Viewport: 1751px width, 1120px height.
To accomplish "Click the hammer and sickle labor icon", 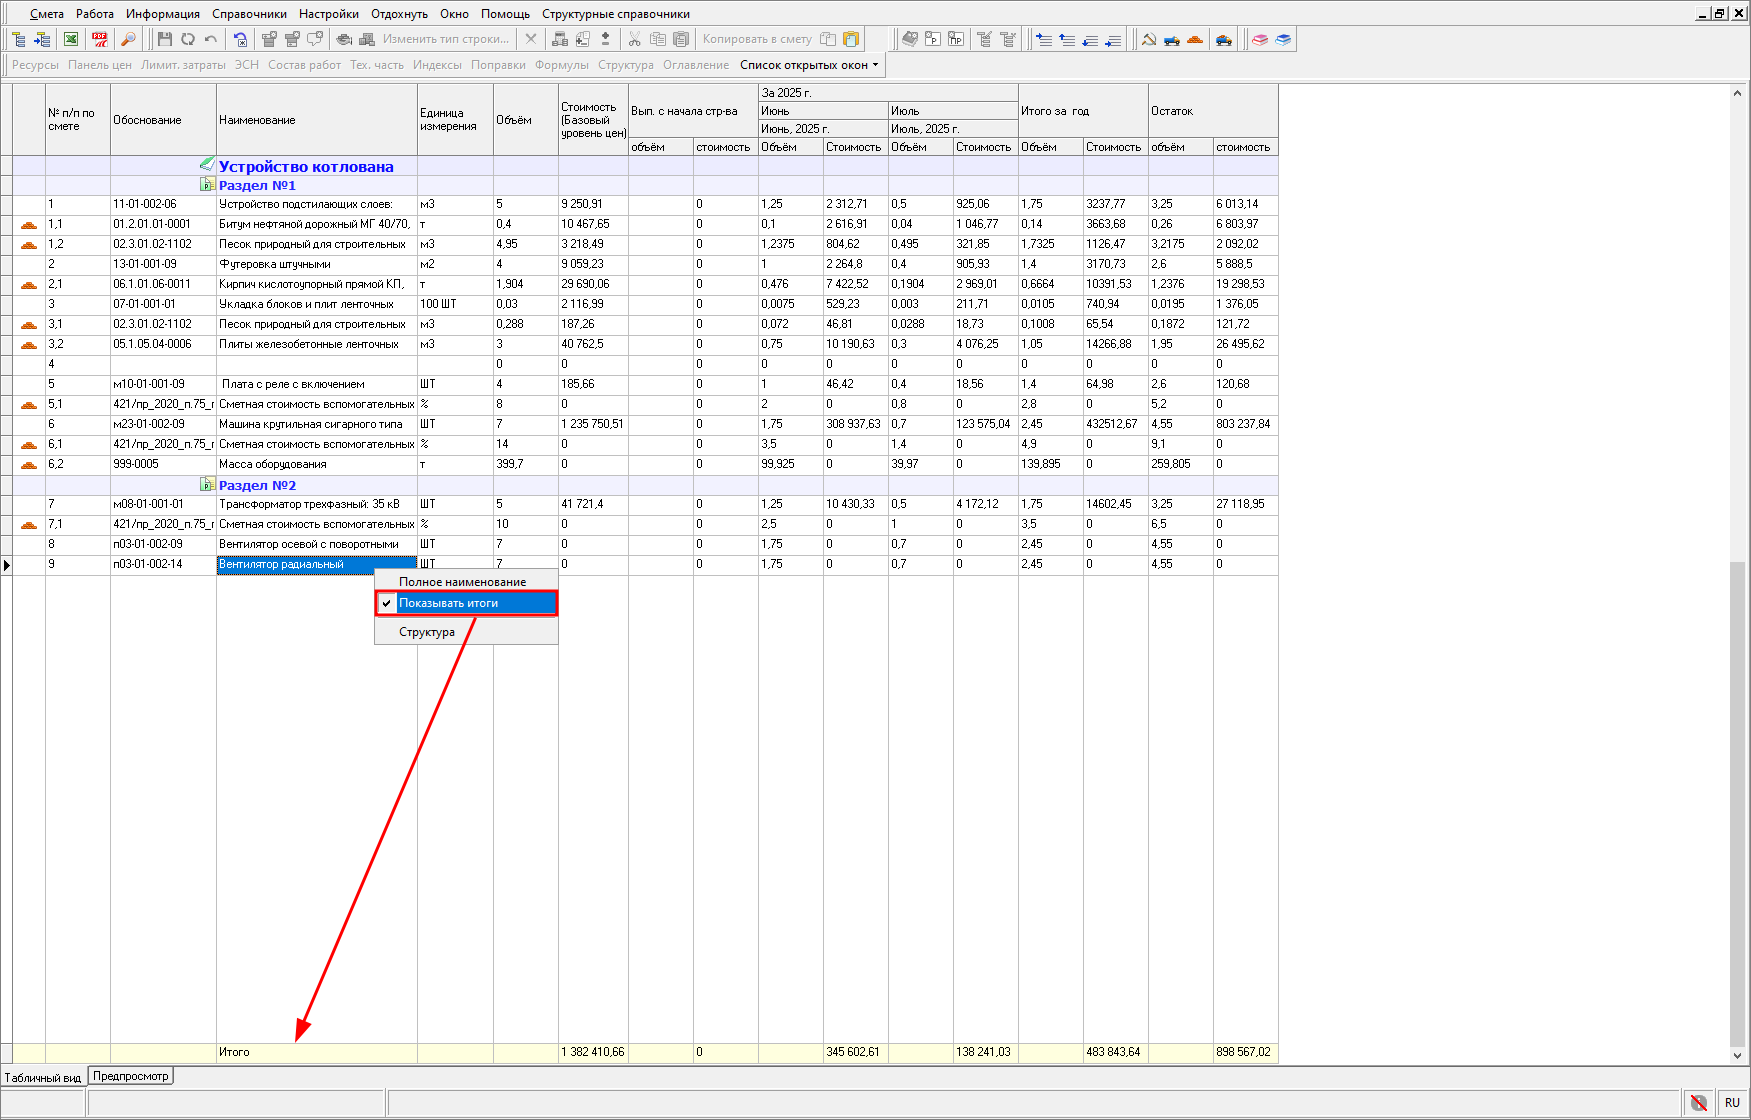I will click(1149, 39).
